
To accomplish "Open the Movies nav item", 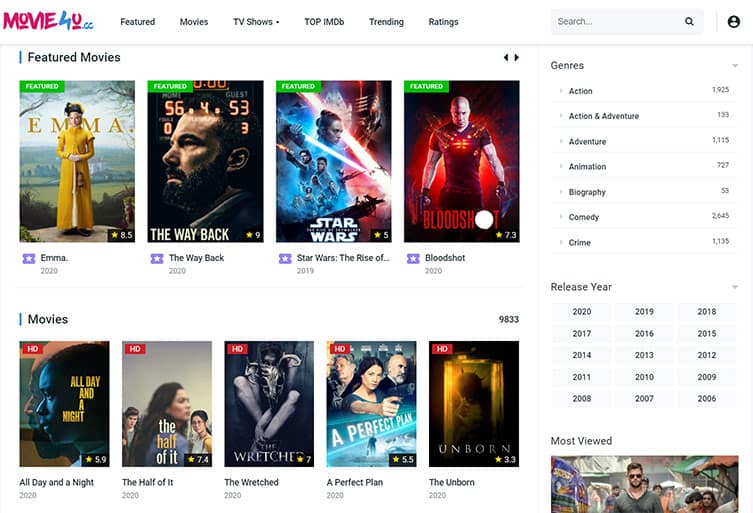I will click(x=194, y=22).
